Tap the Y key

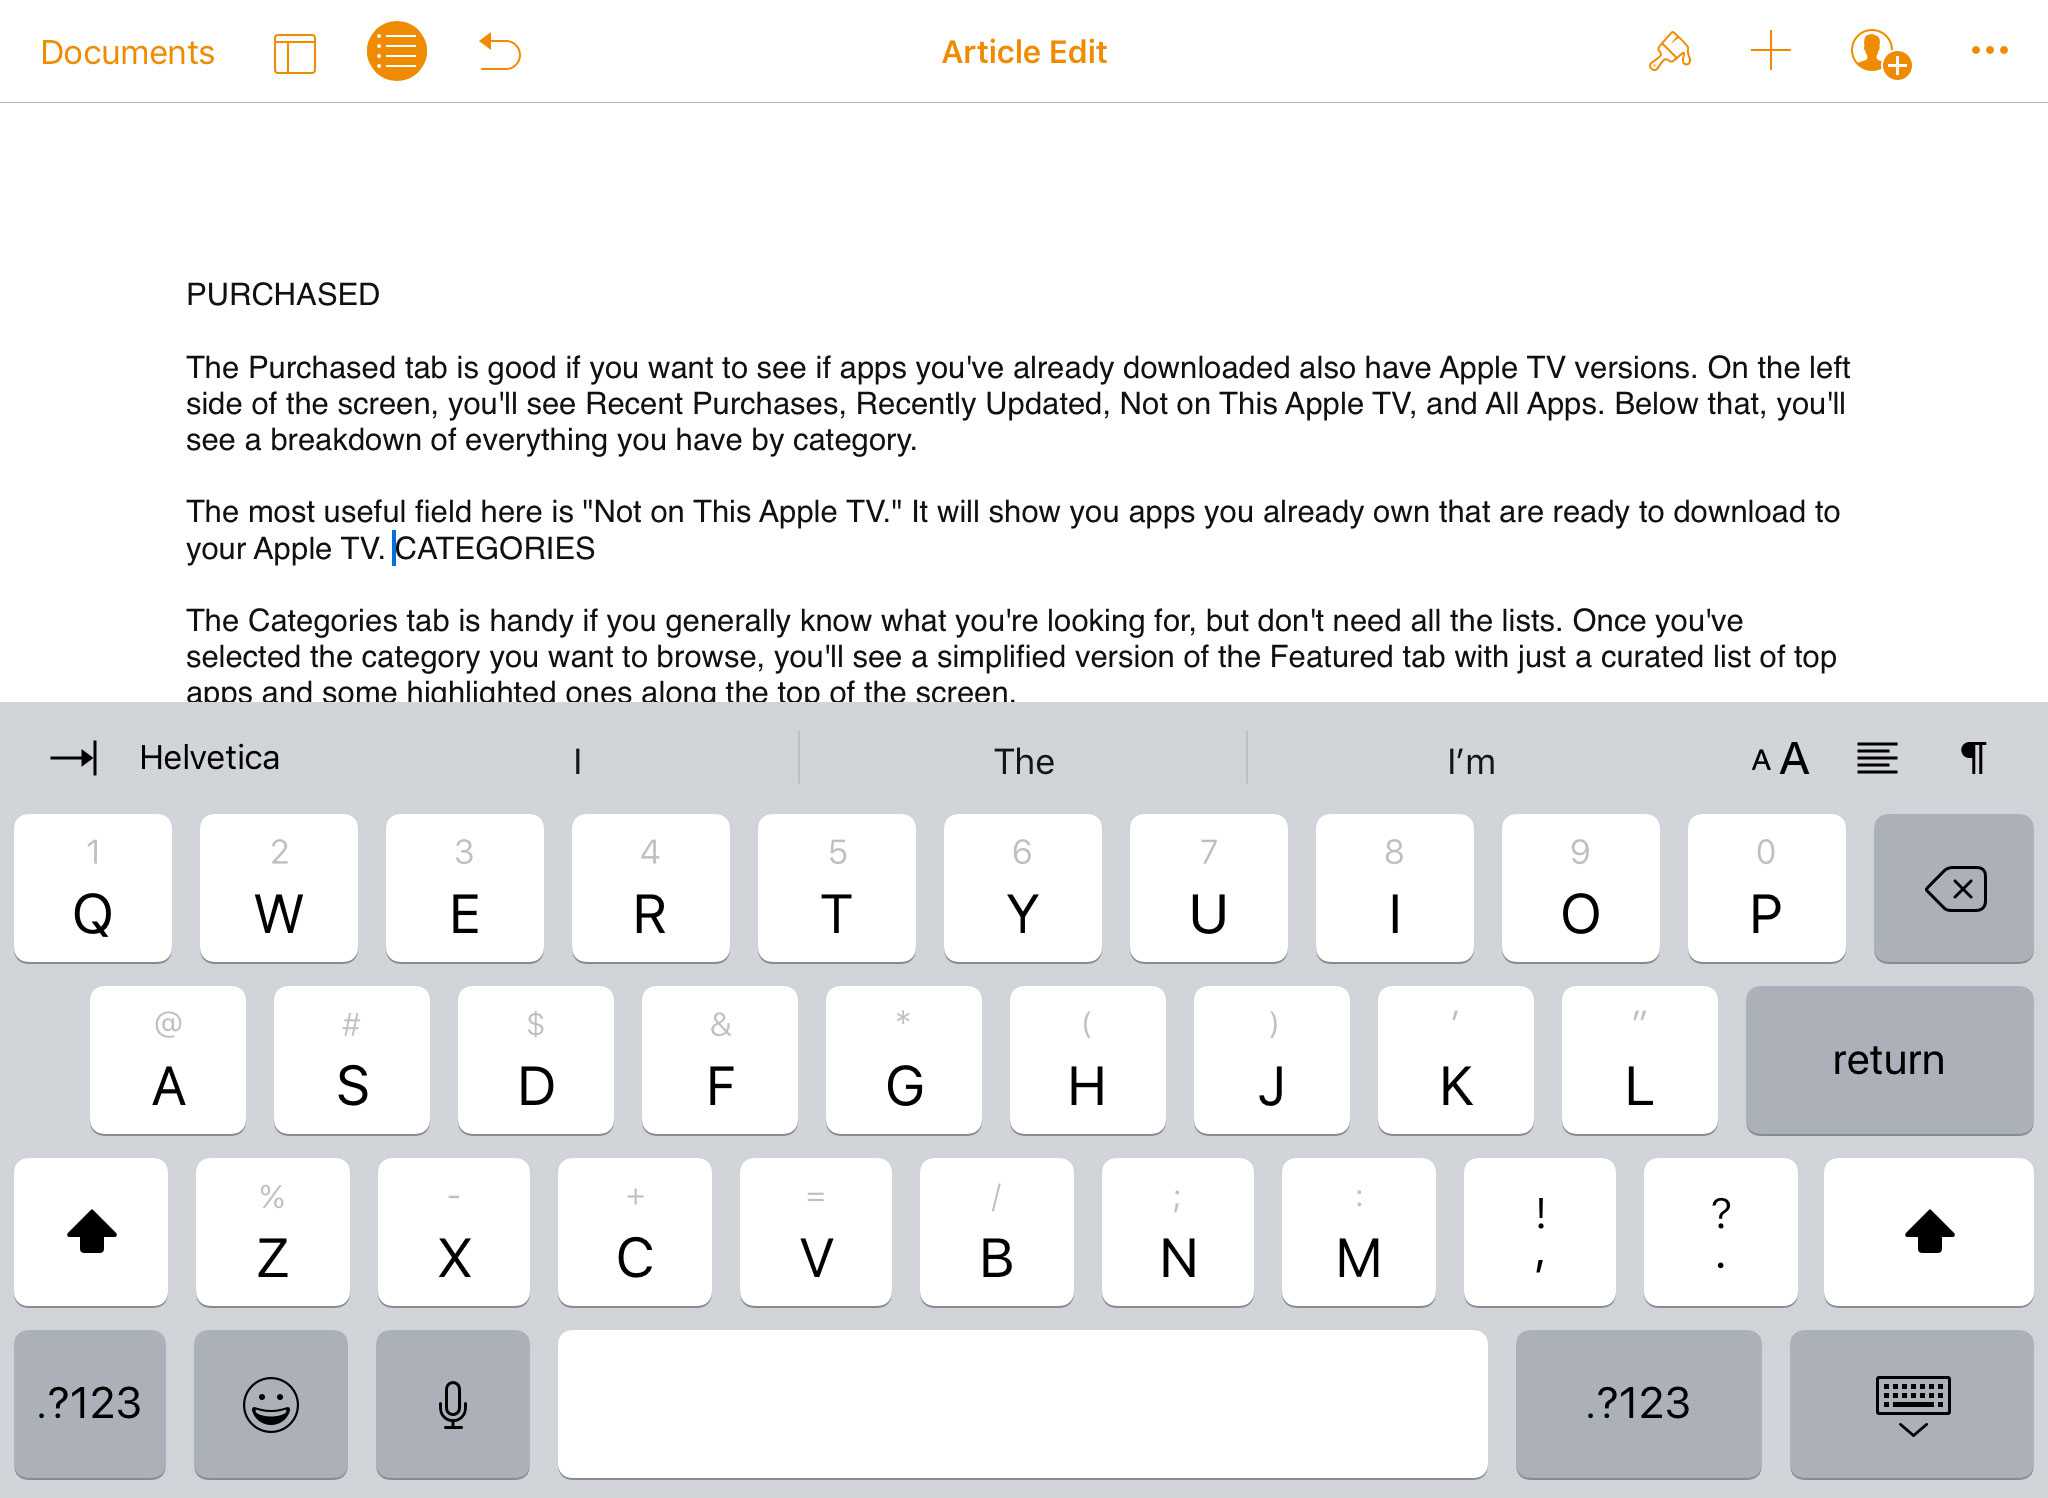point(1023,888)
